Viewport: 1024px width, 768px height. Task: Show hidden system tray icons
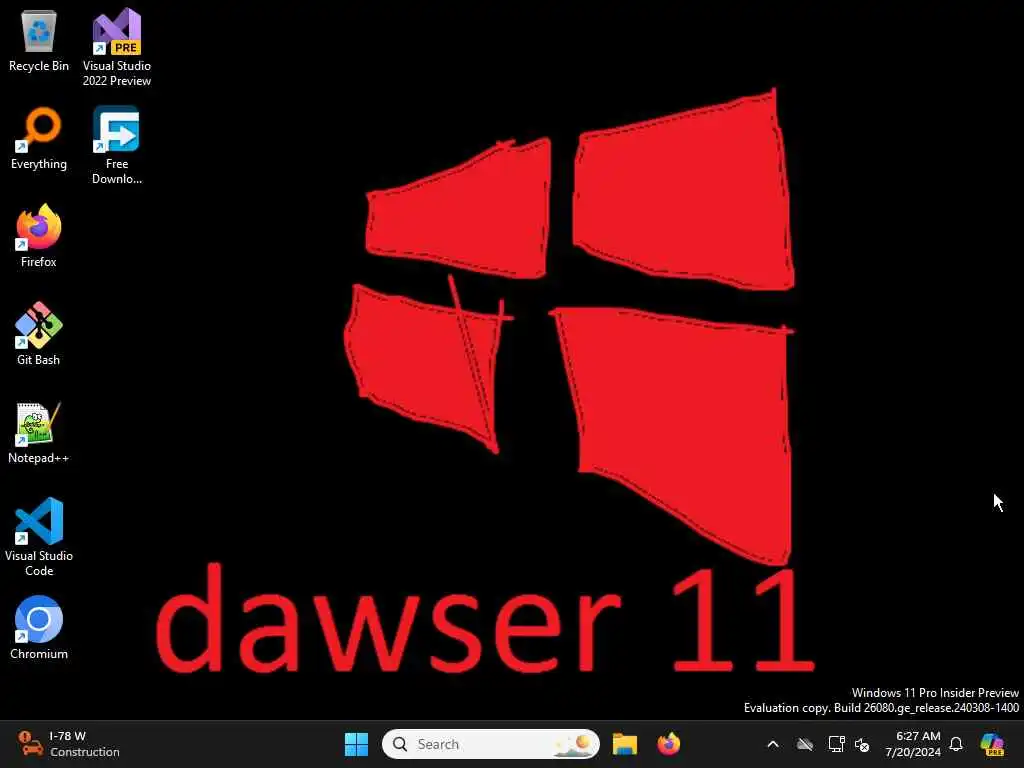point(773,744)
